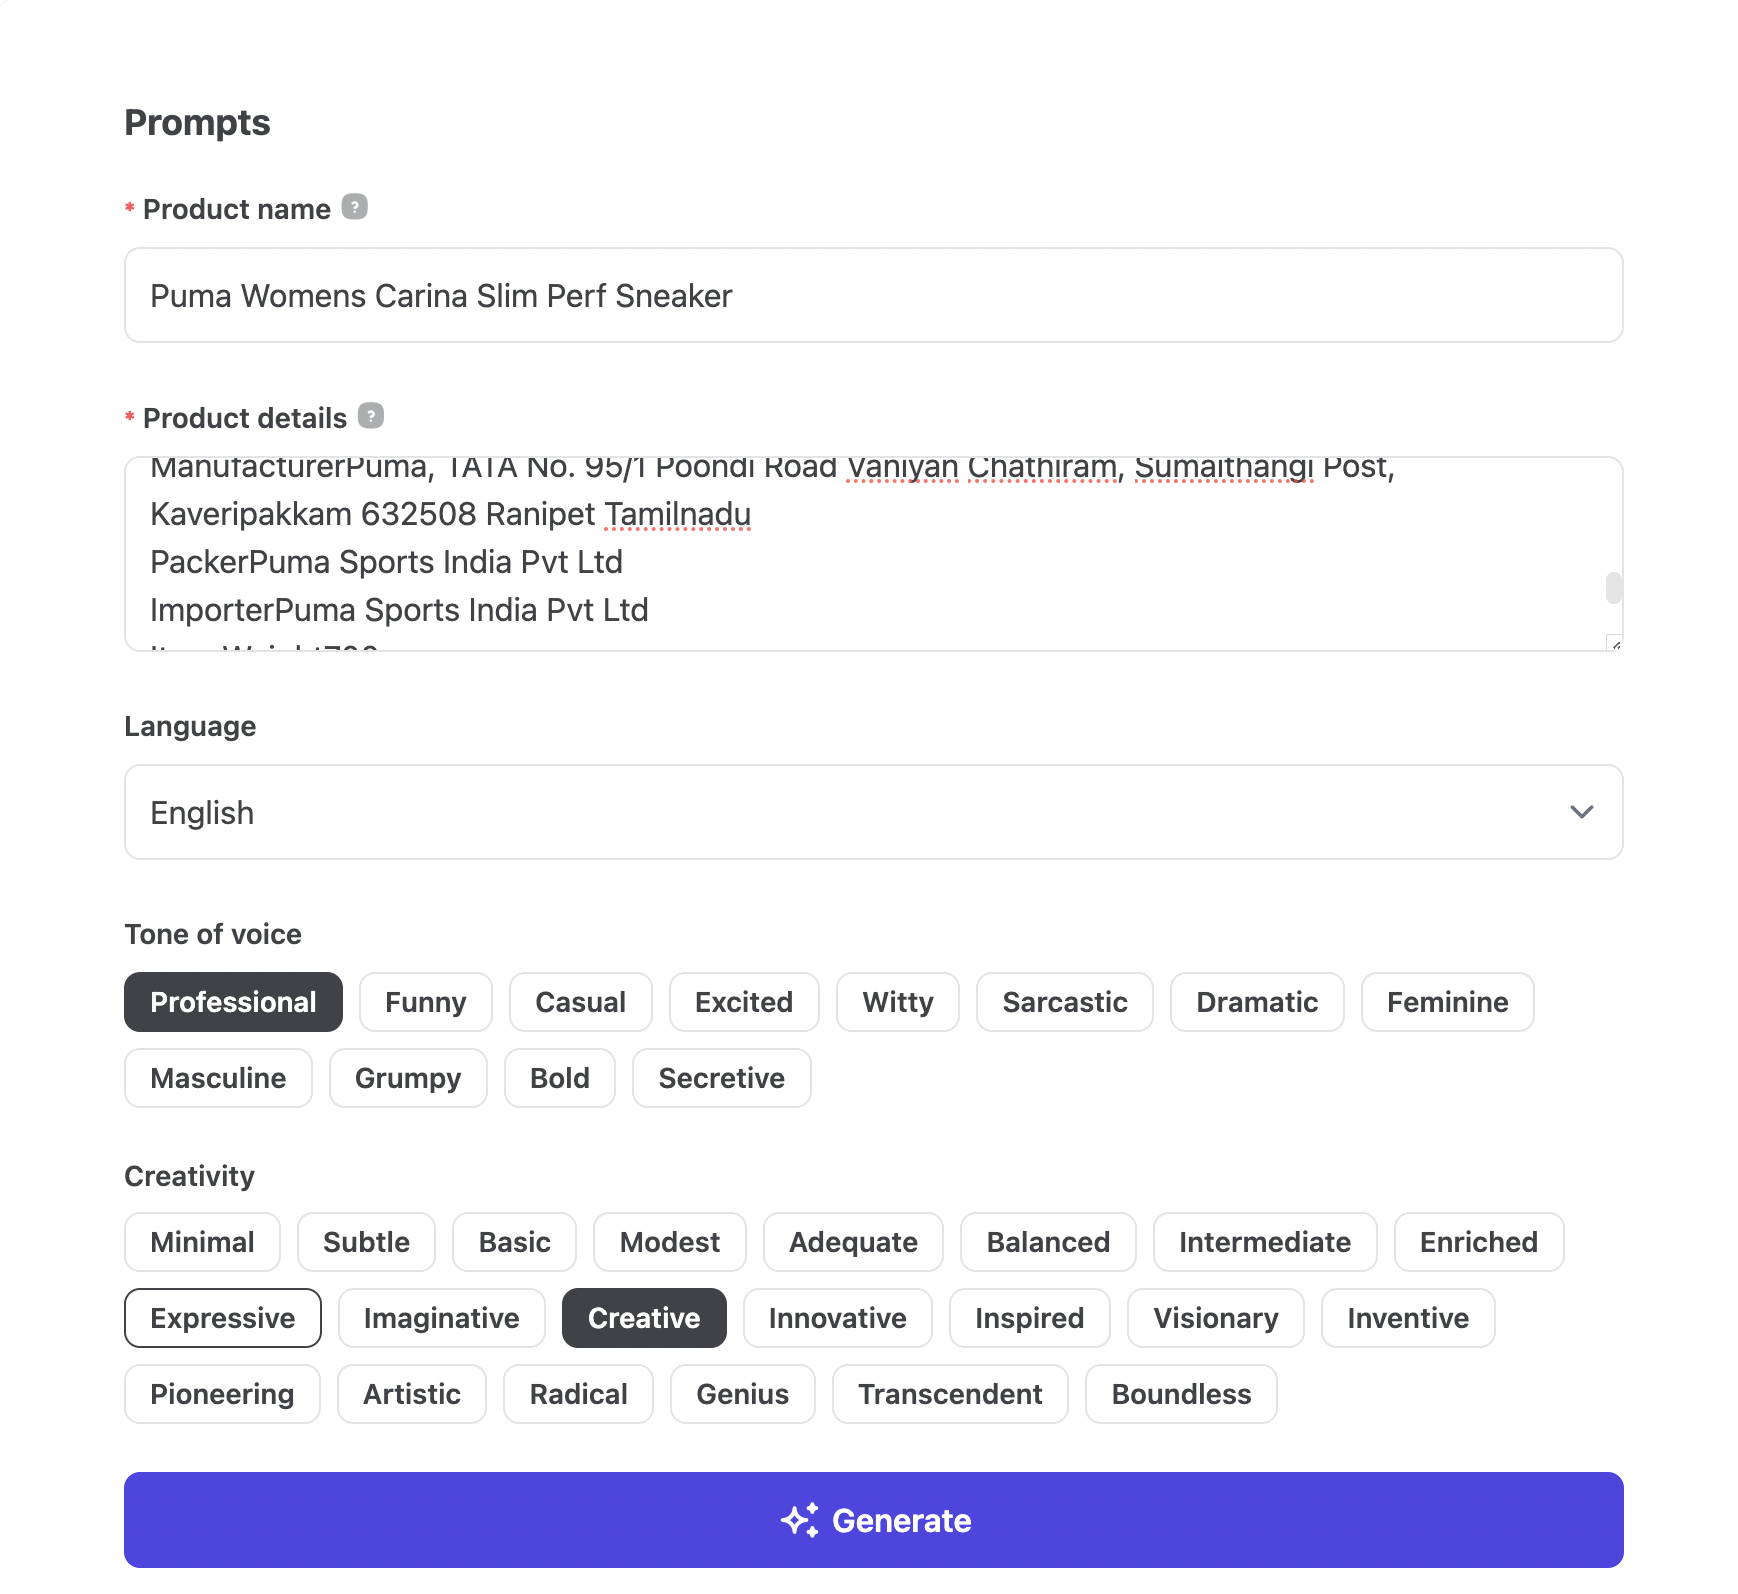Pick the Grumpy tone of voice
The height and width of the screenshot is (1594, 1738).
tap(407, 1078)
